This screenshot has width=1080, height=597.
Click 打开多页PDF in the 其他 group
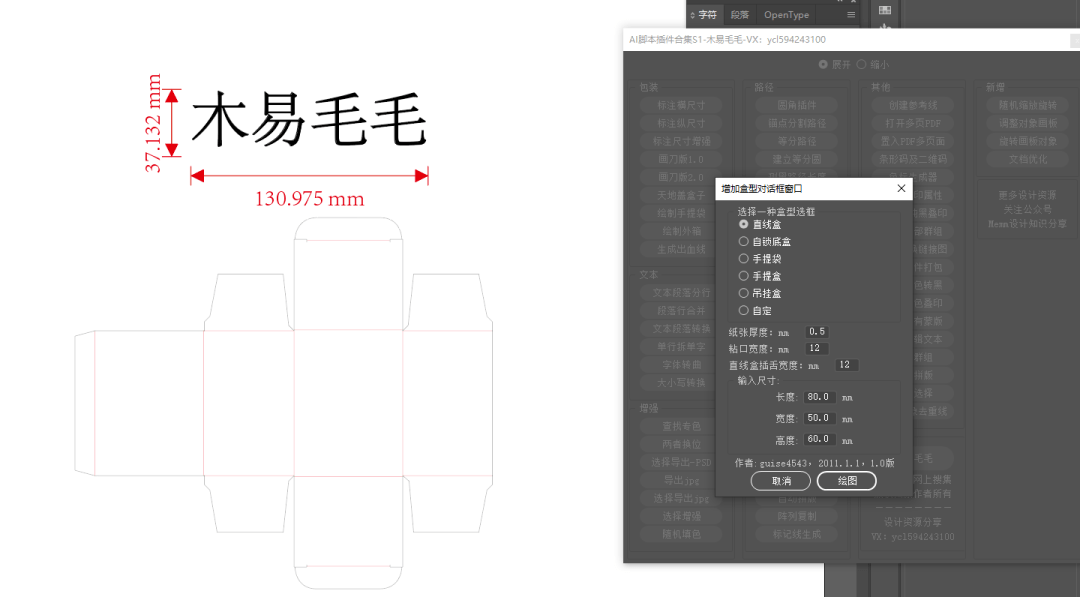[913, 123]
